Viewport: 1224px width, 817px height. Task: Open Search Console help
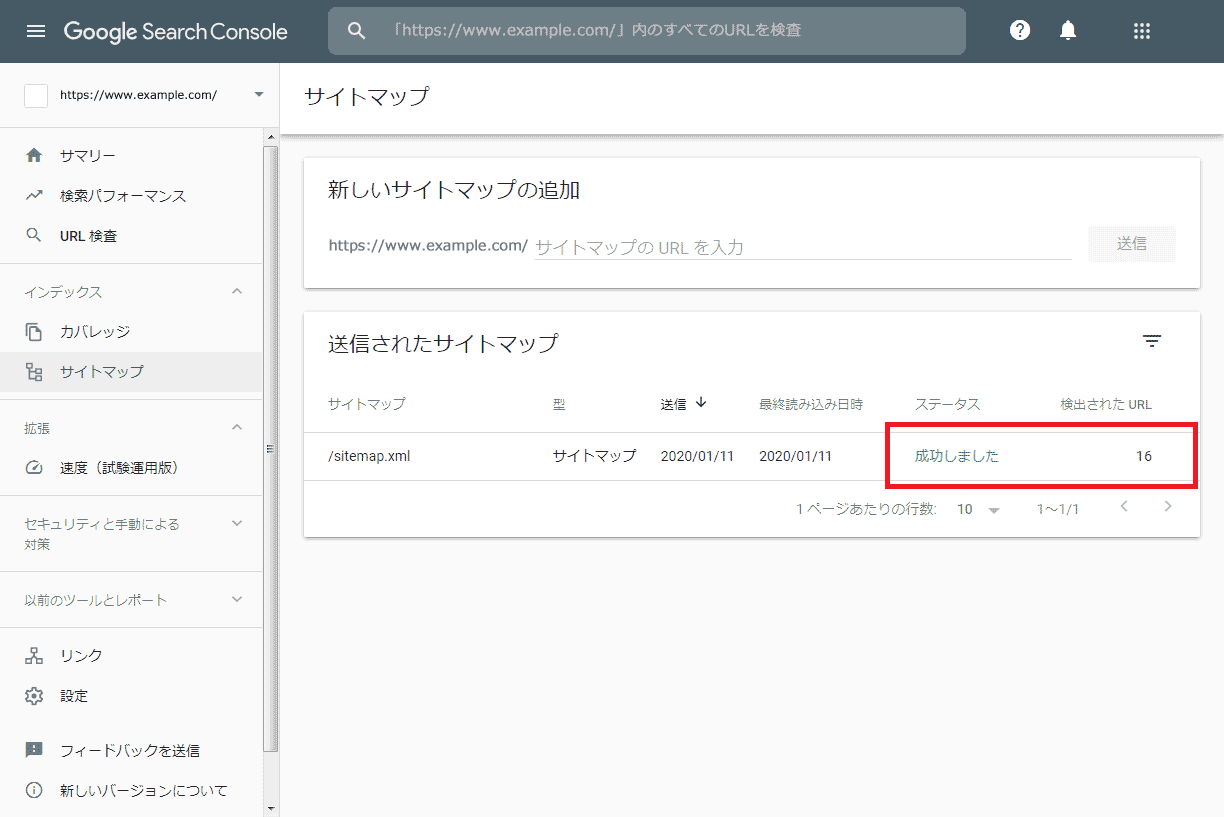tap(1019, 30)
